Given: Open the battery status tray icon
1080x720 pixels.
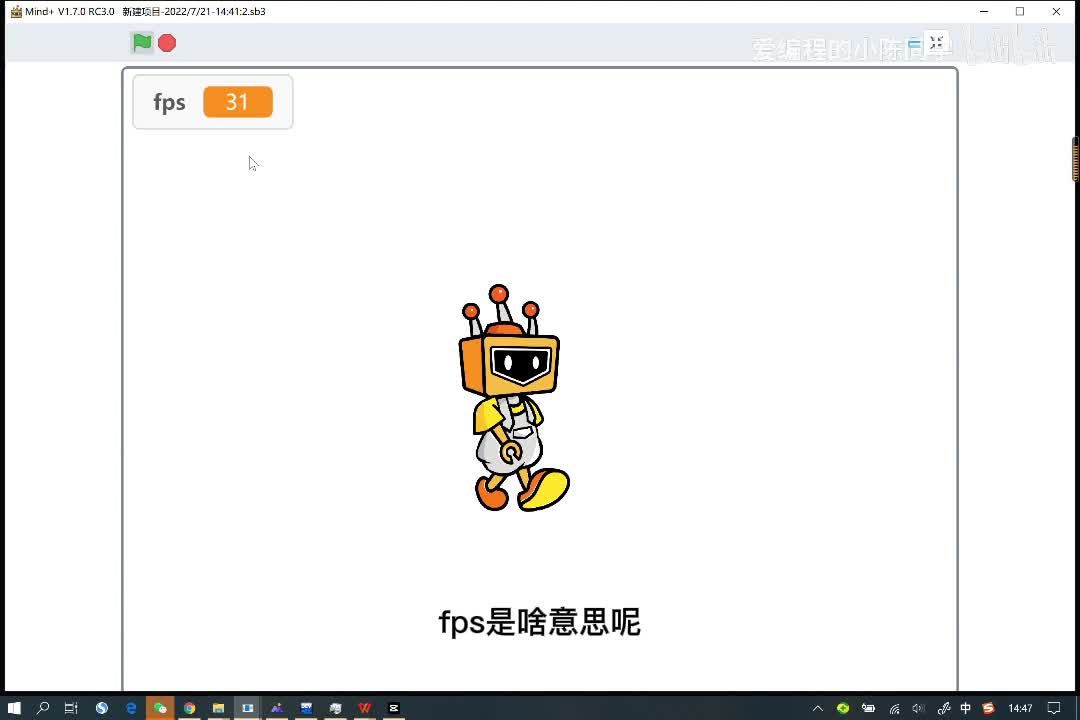Looking at the screenshot, I should click(x=869, y=708).
